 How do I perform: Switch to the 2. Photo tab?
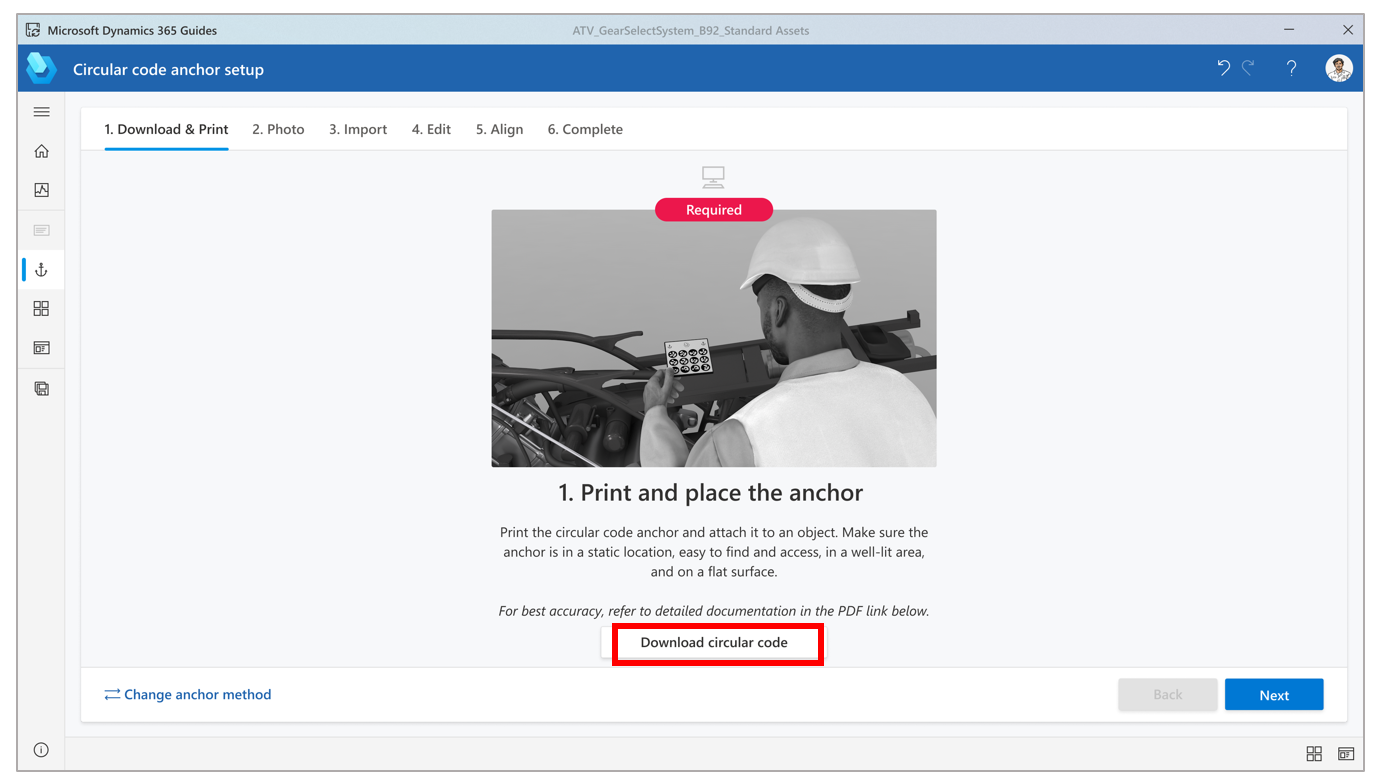pyautogui.click(x=278, y=129)
